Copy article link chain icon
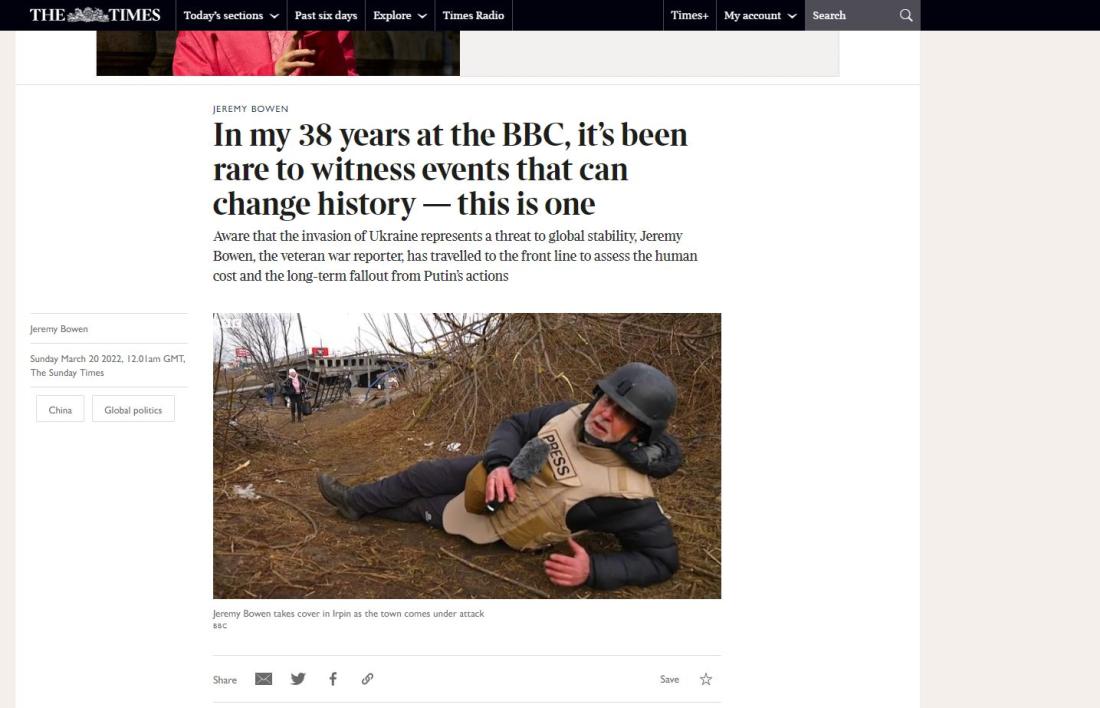 click(x=368, y=679)
